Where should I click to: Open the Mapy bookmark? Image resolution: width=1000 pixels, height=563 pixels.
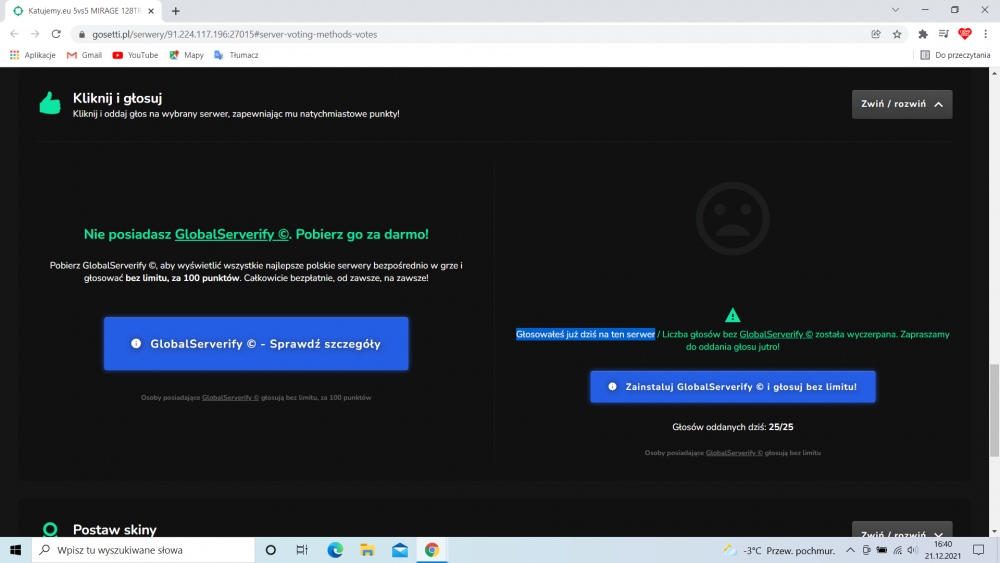click(x=186, y=55)
